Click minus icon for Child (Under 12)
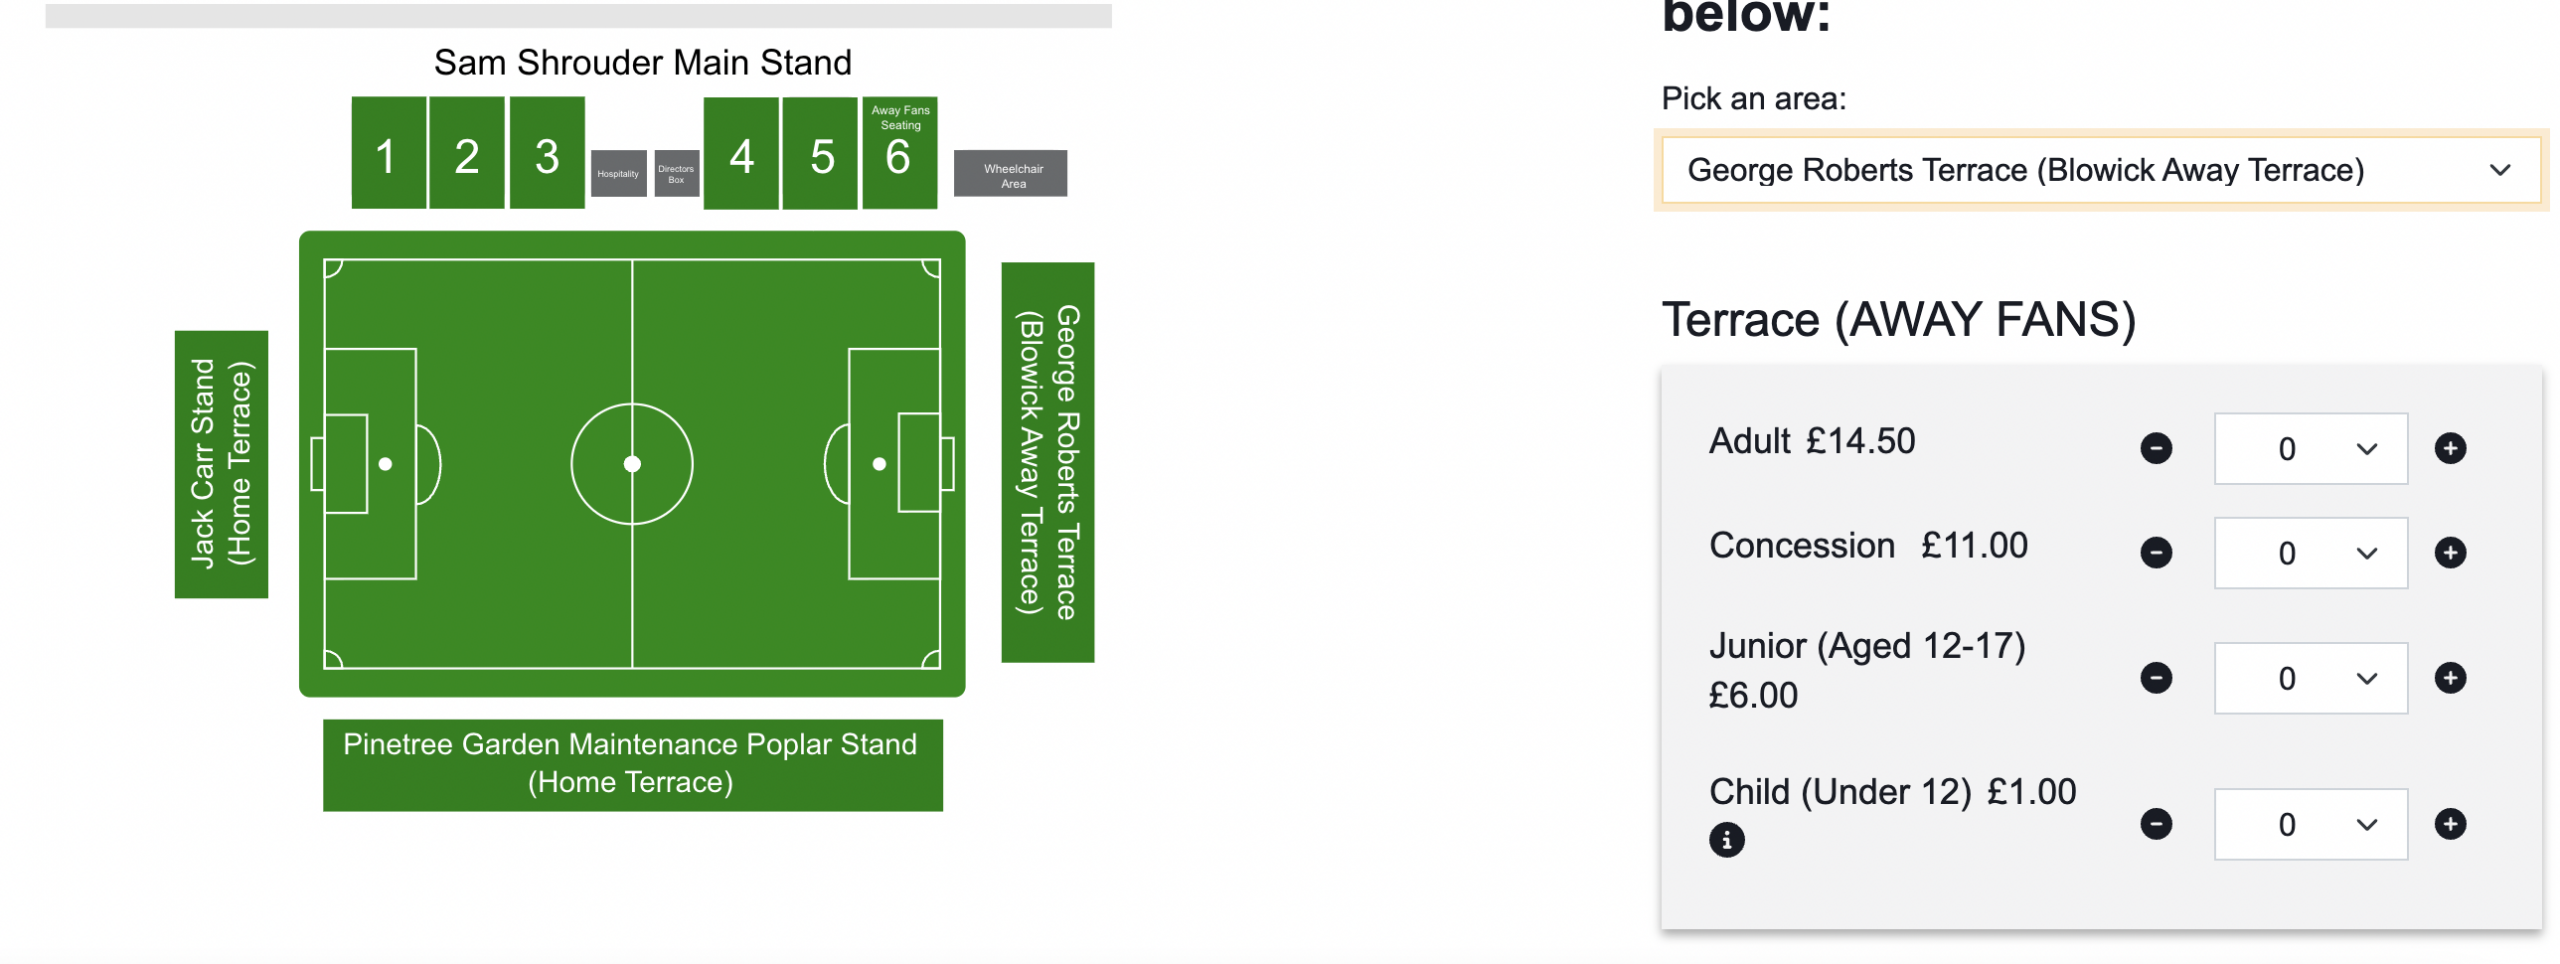Screen dimensions: 2560x964 [2155, 824]
